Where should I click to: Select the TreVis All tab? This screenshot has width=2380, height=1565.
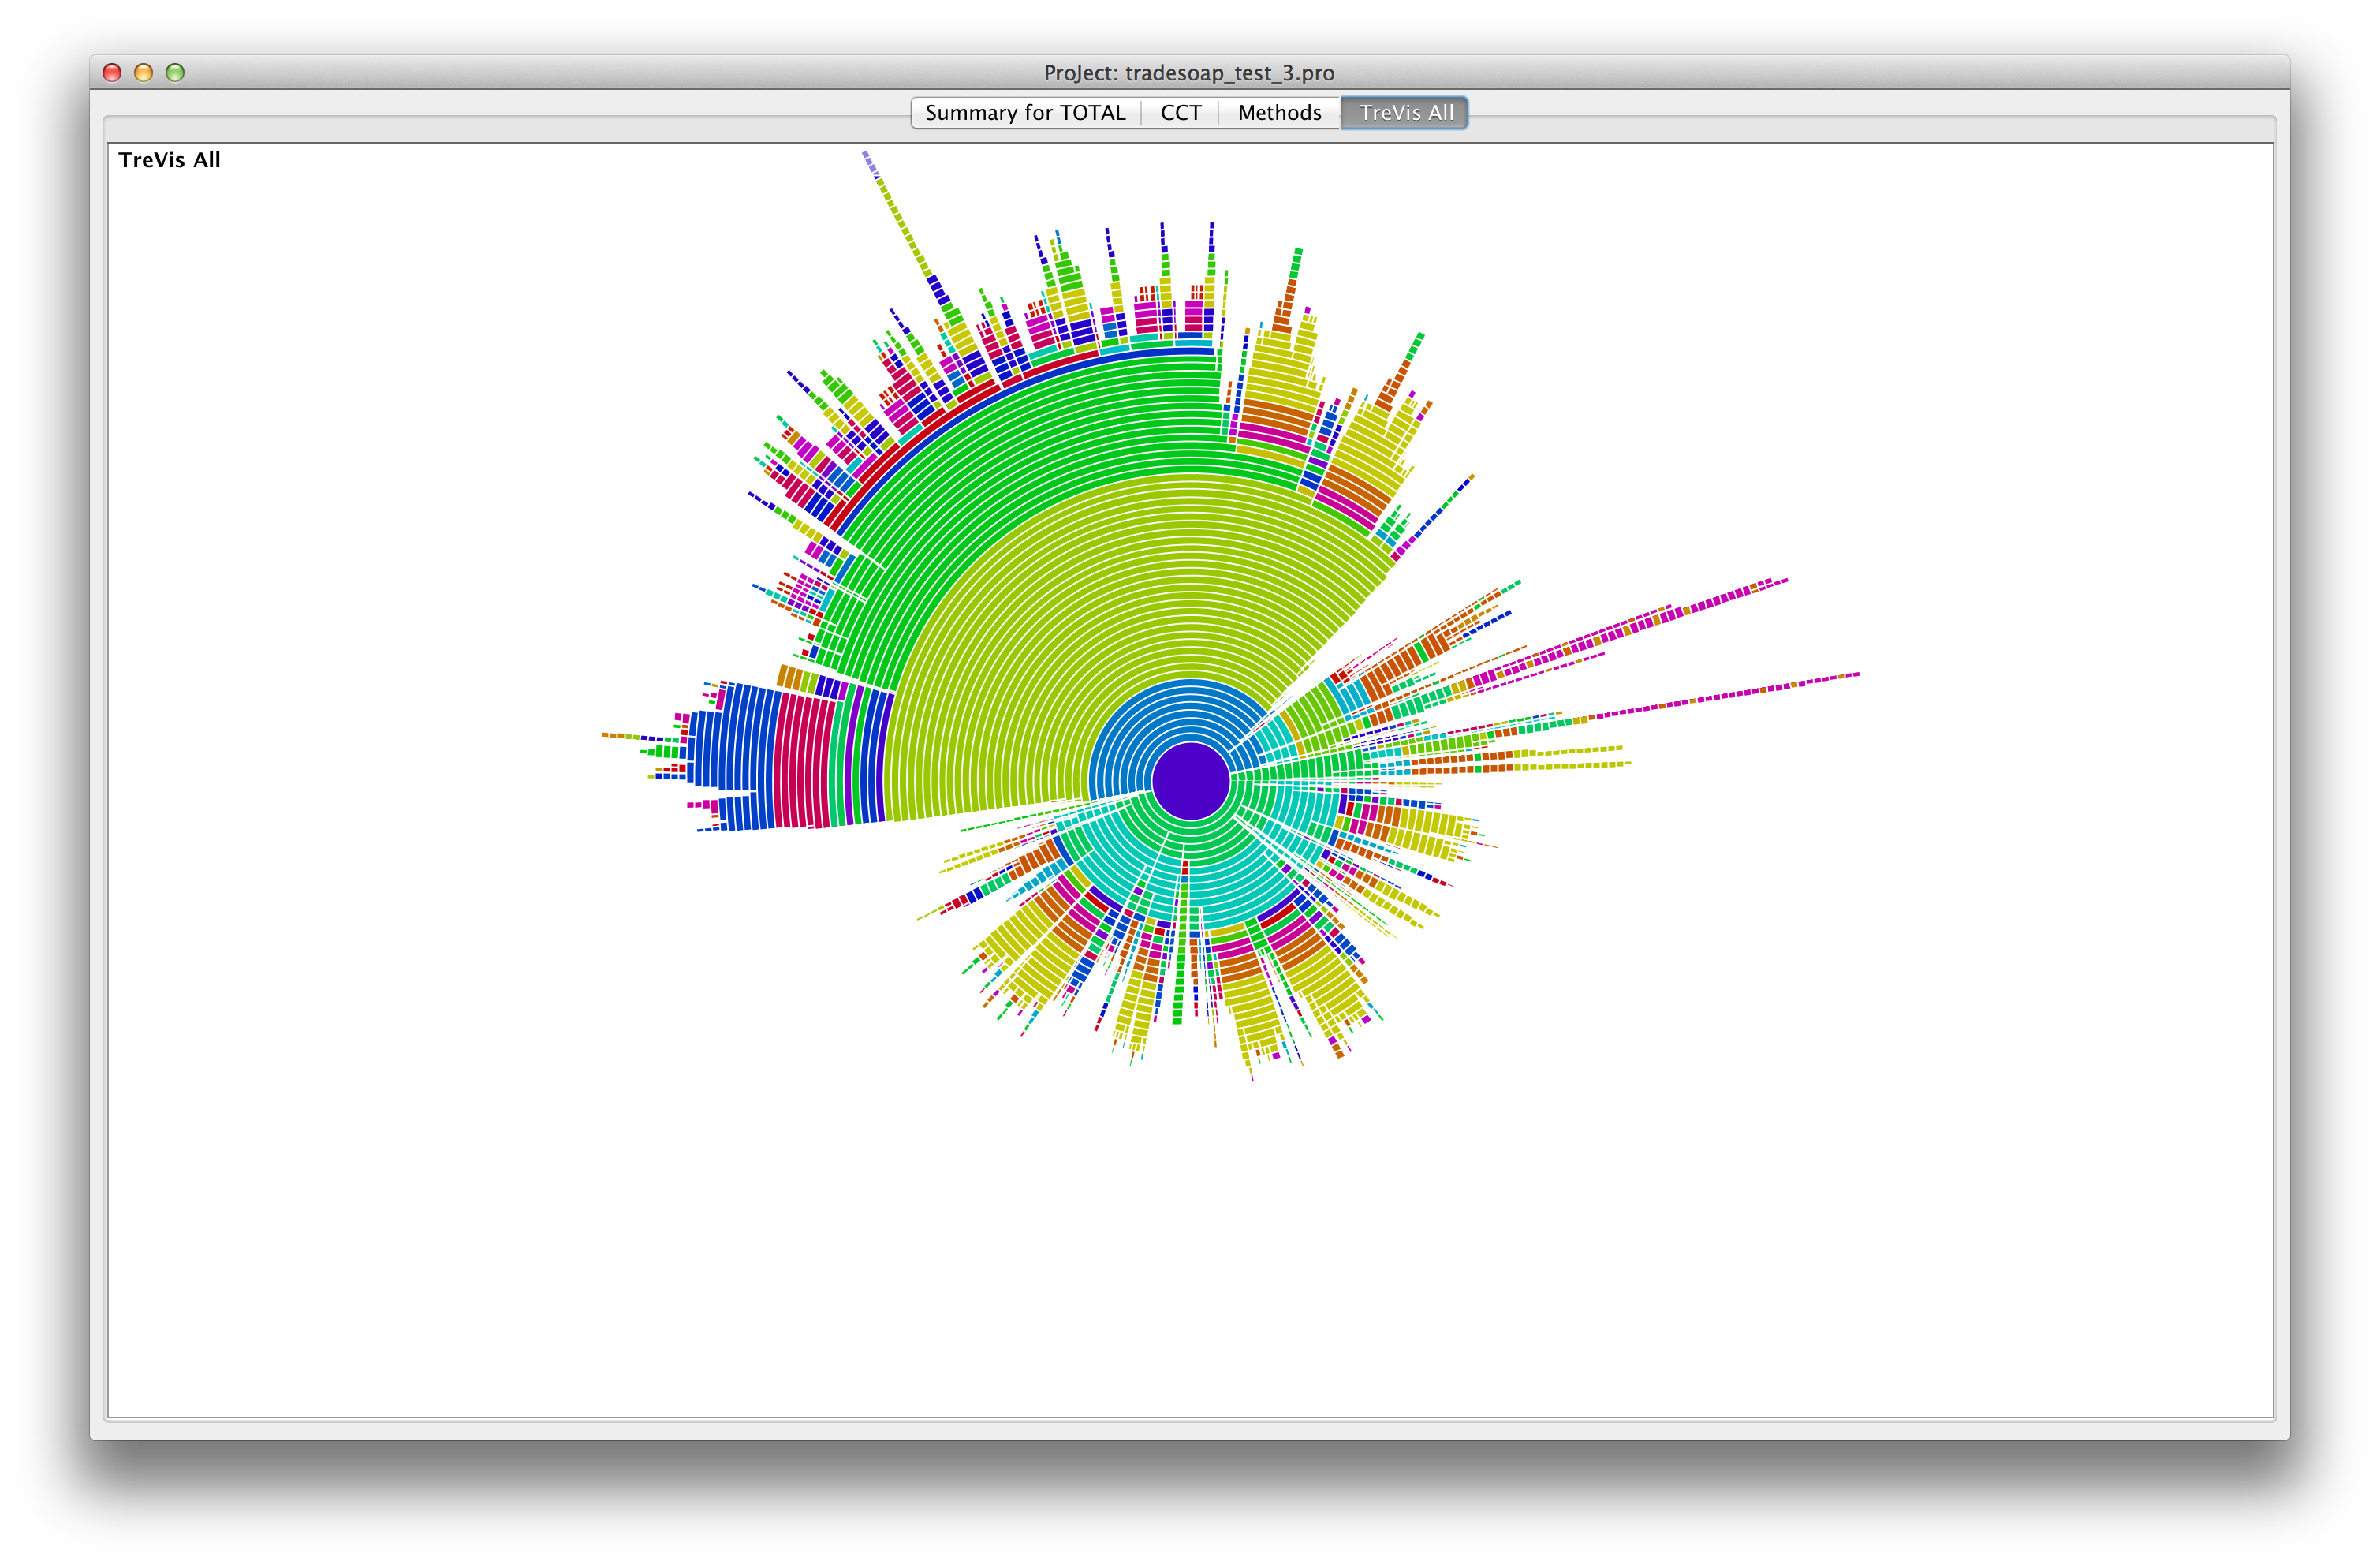click(x=1405, y=113)
